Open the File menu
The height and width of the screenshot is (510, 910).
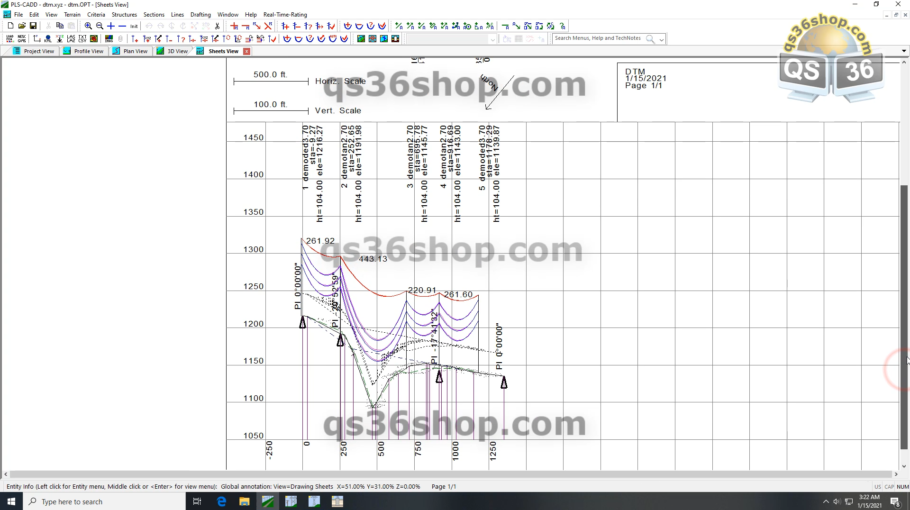(19, 15)
